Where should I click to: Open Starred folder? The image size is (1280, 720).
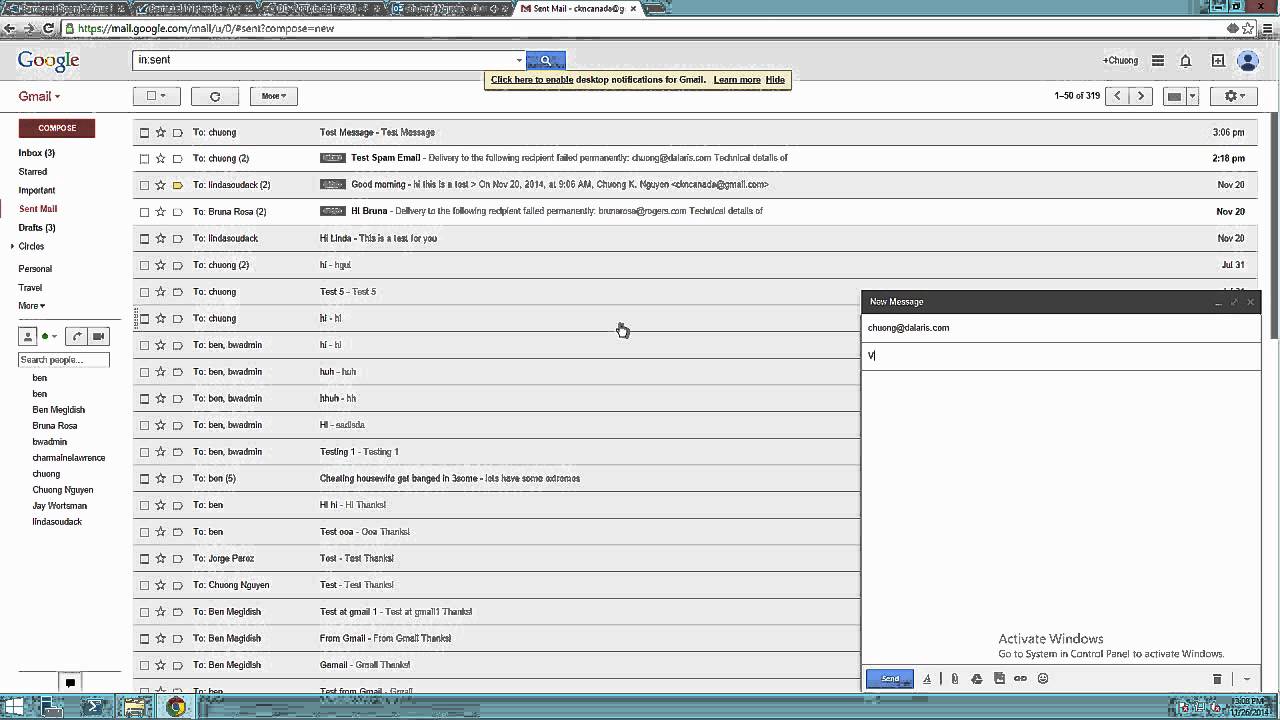click(33, 172)
